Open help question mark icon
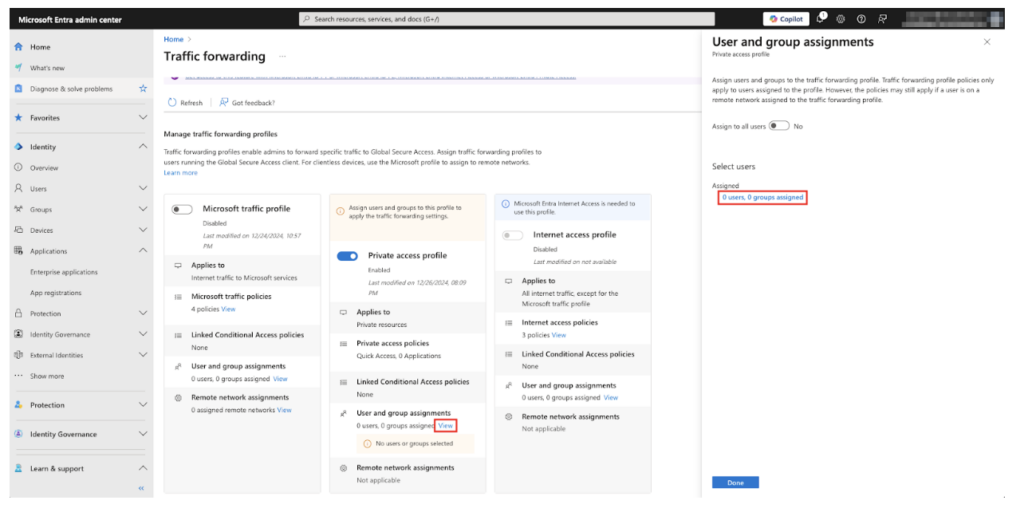 point(861,19)
